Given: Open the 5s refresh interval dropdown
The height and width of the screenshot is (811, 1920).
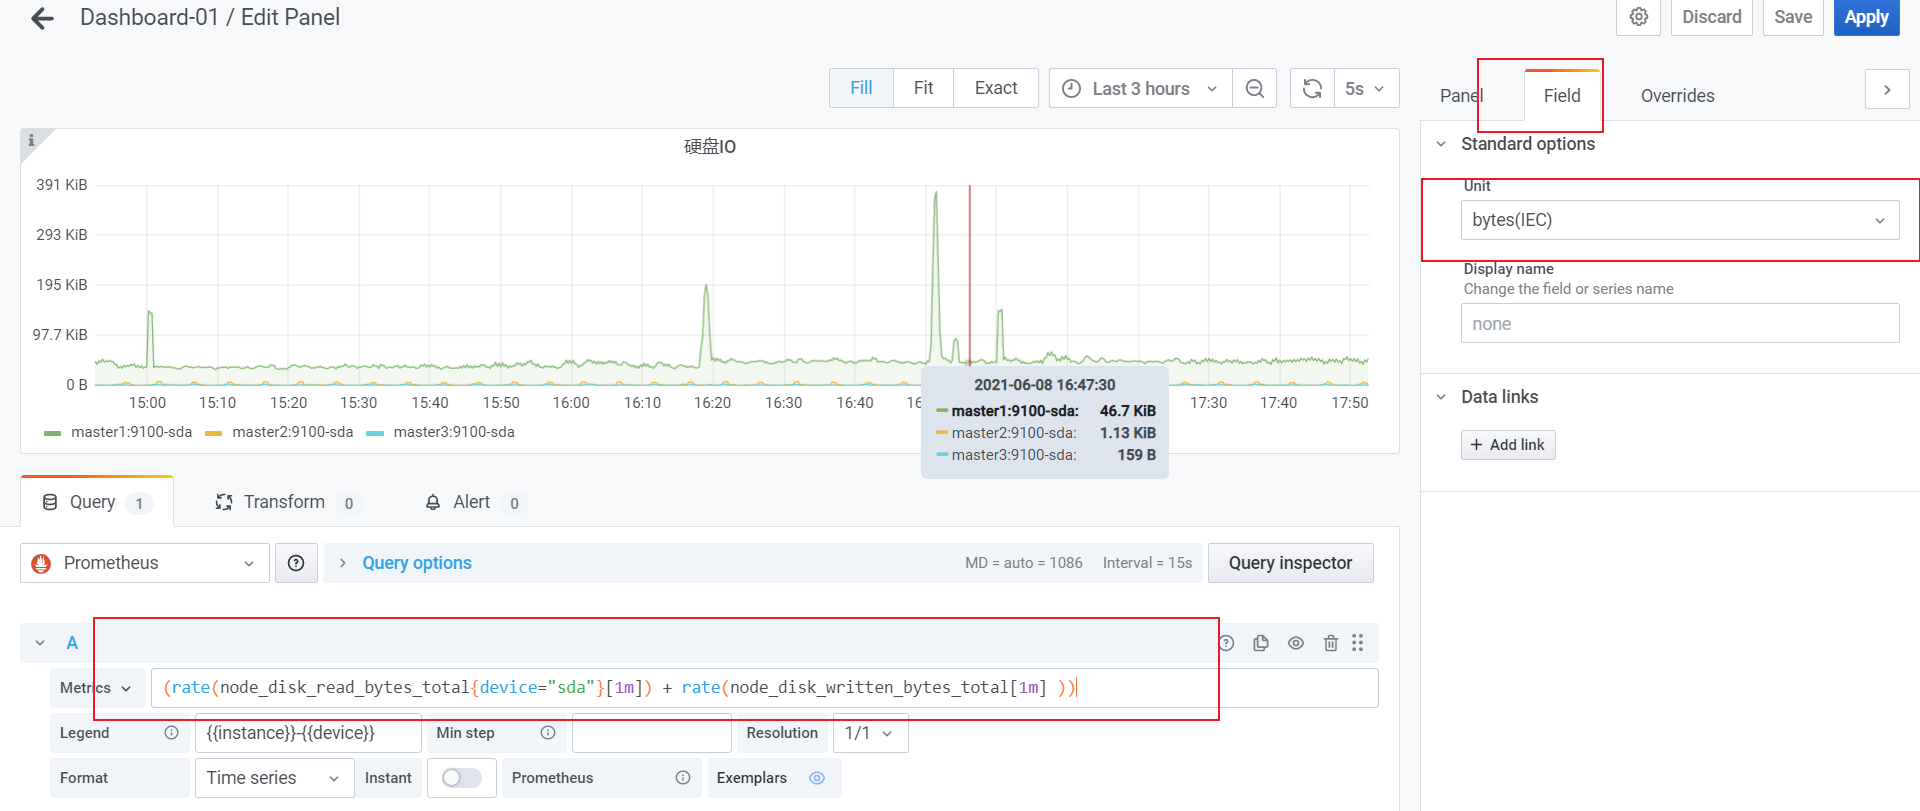Looking at the screenshot, I should [x=1365, y=88].
